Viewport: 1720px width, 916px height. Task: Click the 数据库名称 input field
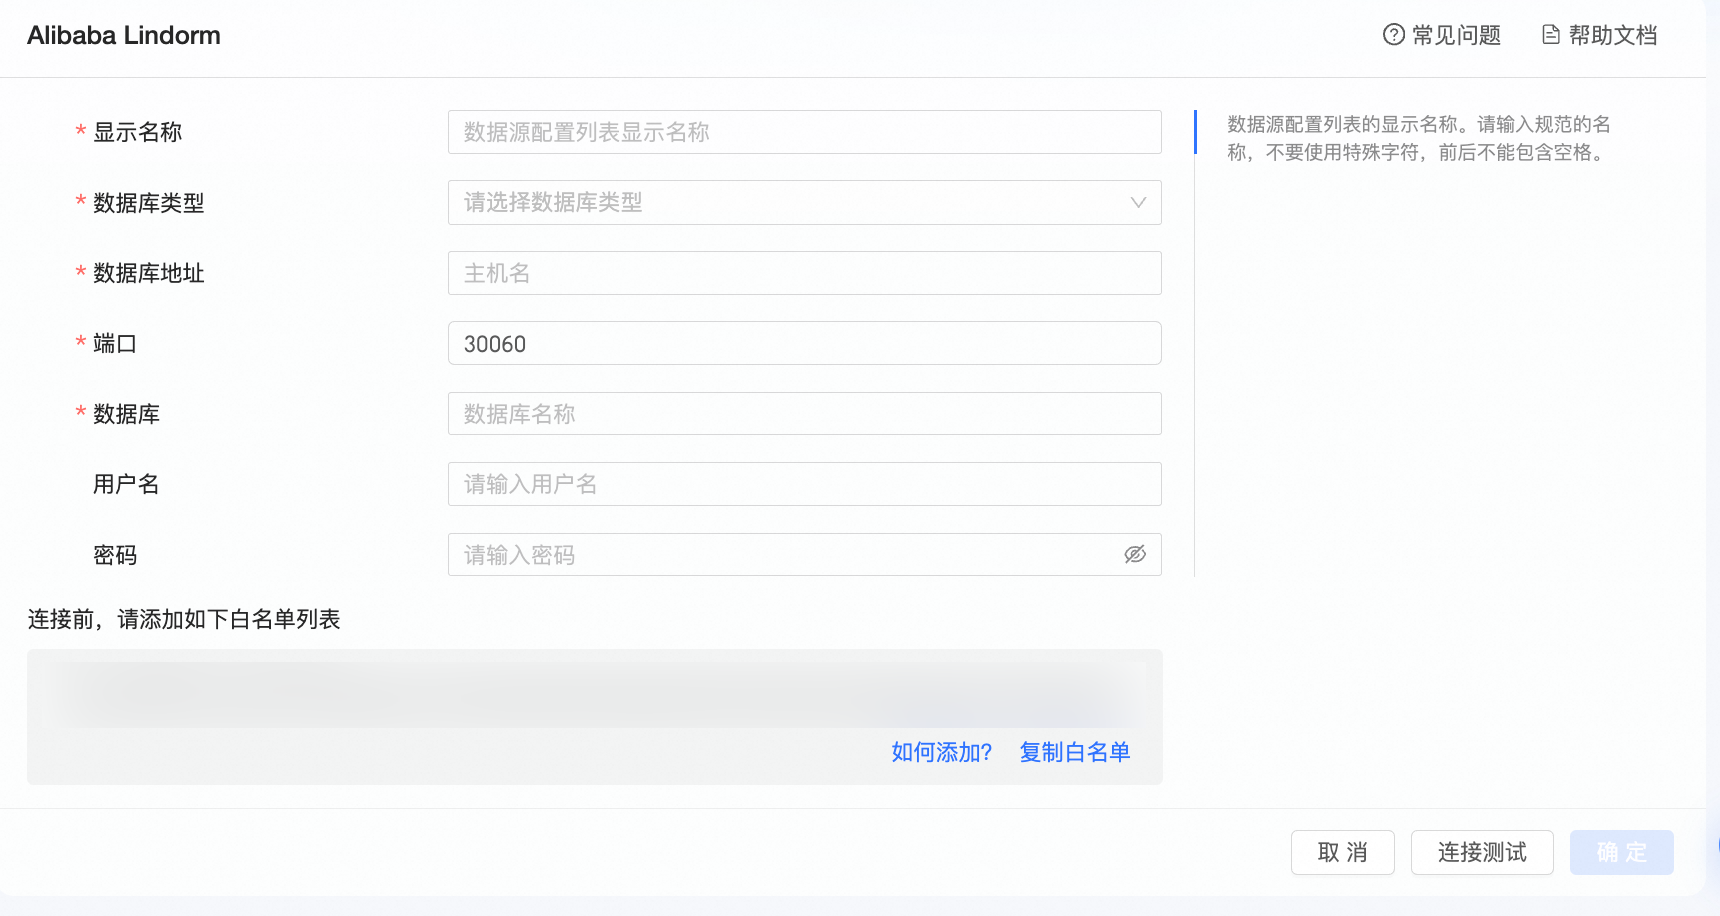(x=805, y=414)
